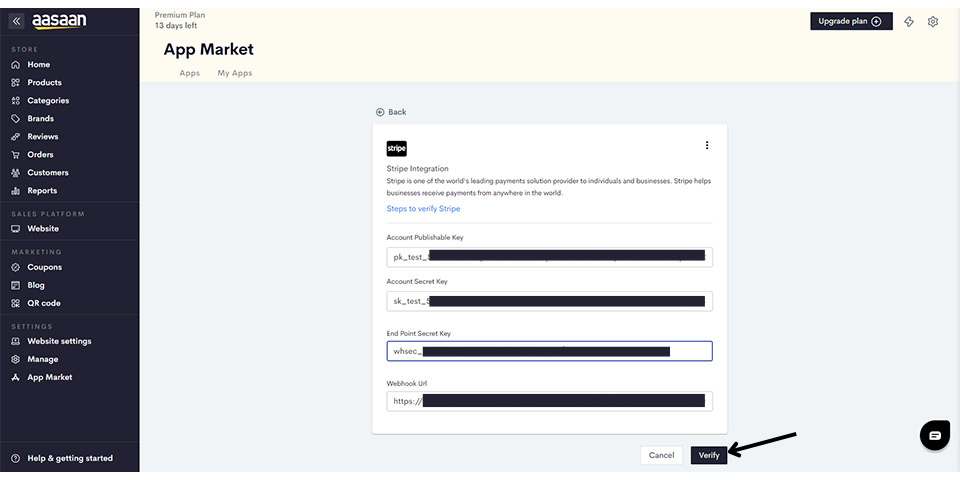Go to Products in the sidebar
Screen dimensions: 960x480
pos(44,83)
